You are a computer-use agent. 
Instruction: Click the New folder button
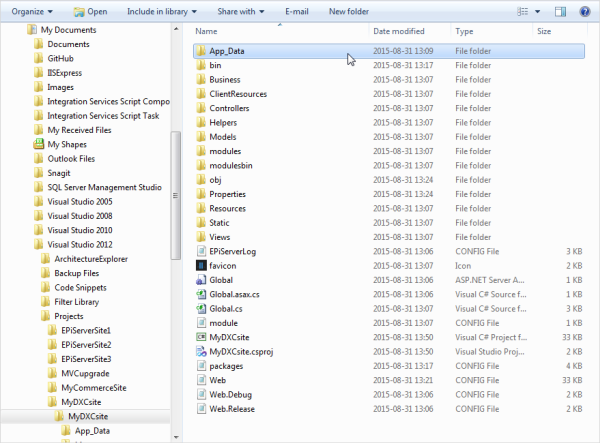click(x=347, y=12)
